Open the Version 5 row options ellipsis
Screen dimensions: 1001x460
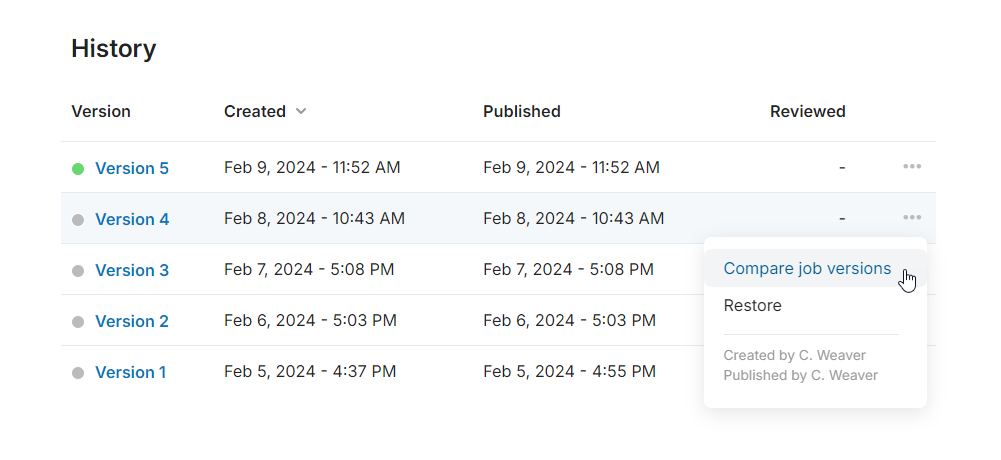[912, 167]
